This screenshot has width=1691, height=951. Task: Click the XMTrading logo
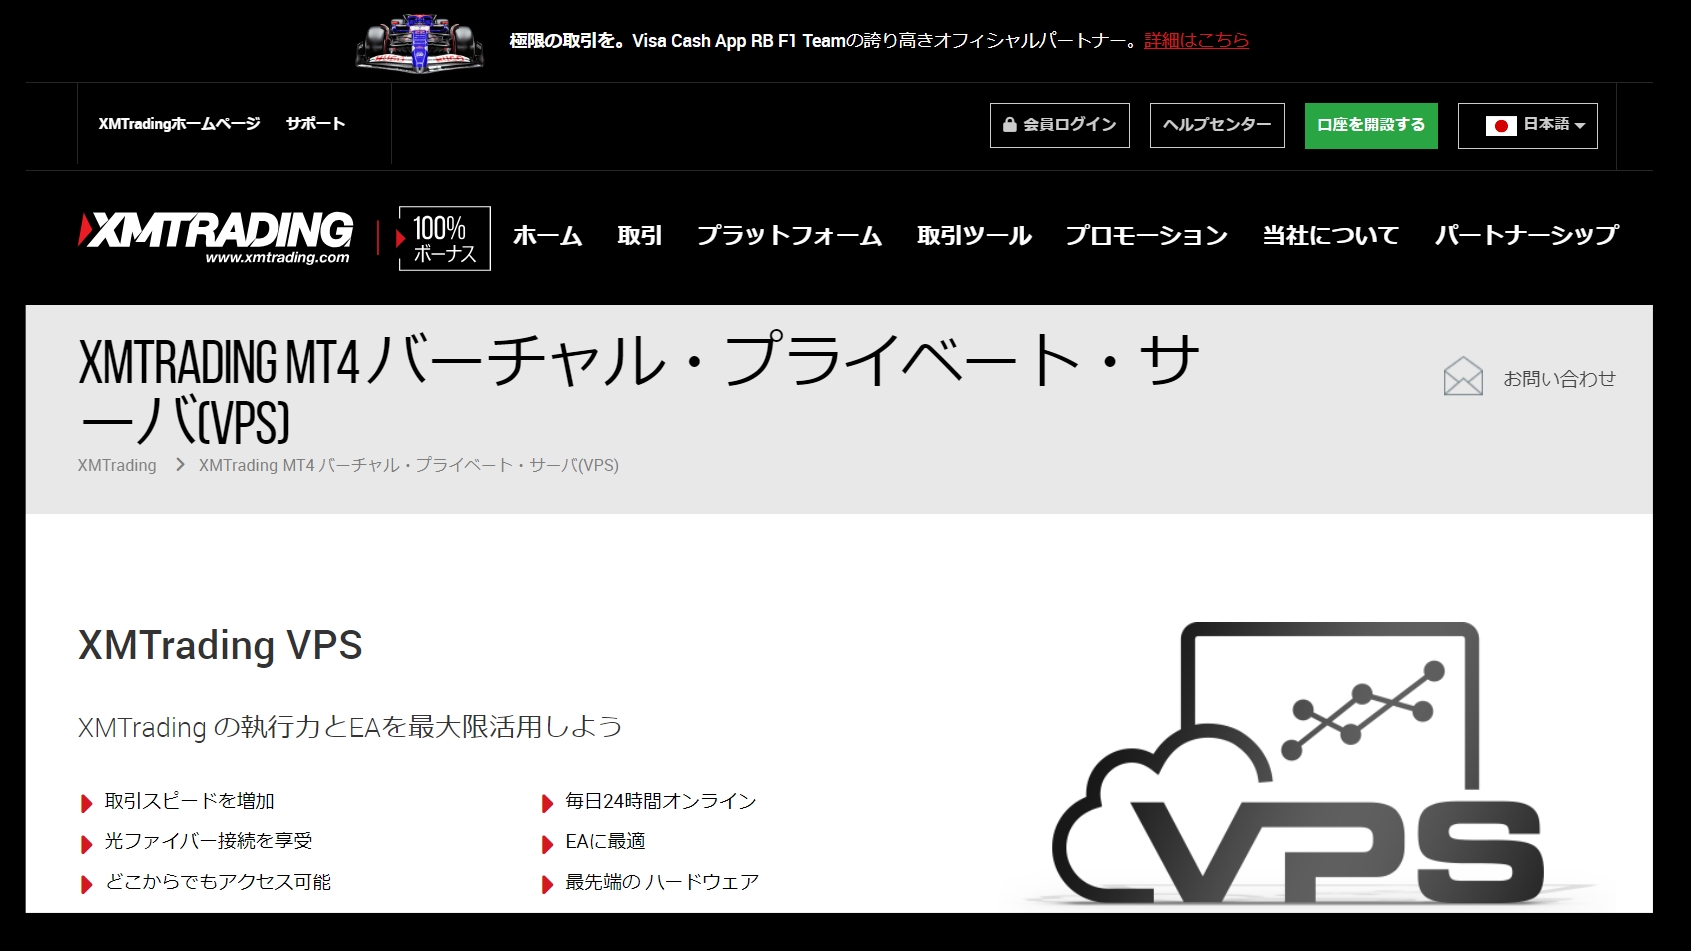pyautogui.click(x=216, y=237)
